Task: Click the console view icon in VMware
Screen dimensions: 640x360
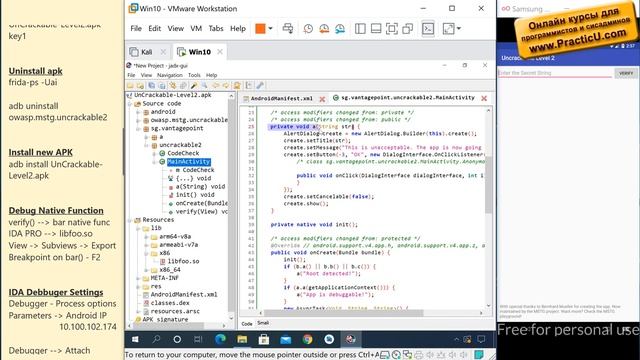Action: [x=428, y=29]
